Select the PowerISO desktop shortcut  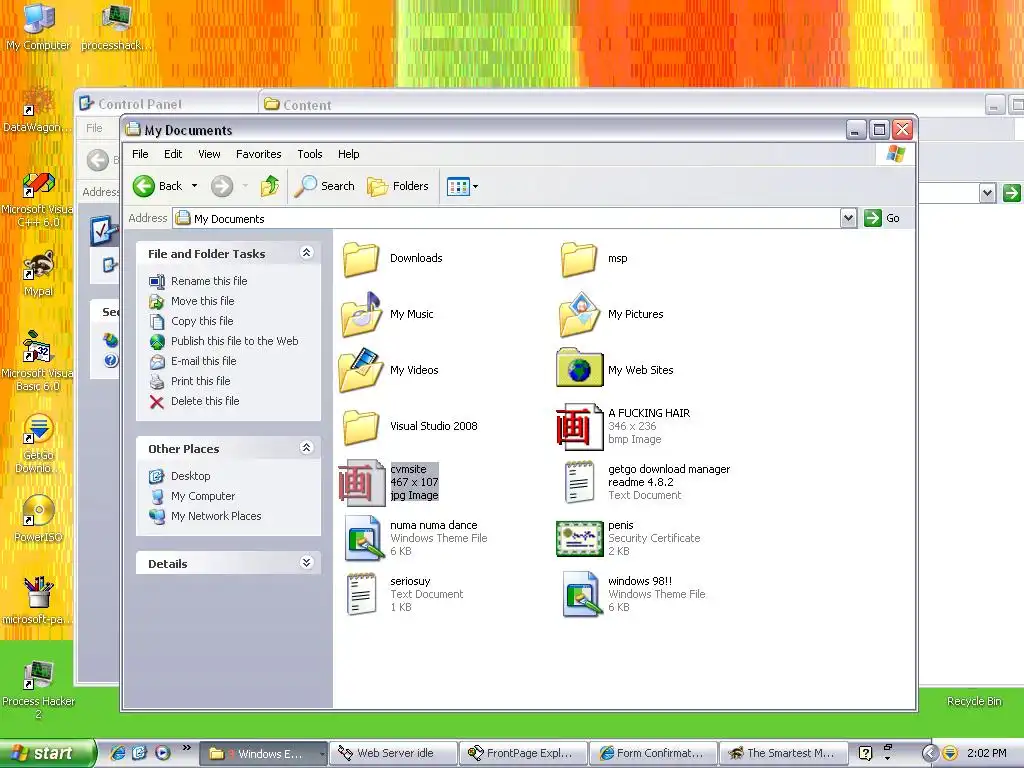point(38,519)
